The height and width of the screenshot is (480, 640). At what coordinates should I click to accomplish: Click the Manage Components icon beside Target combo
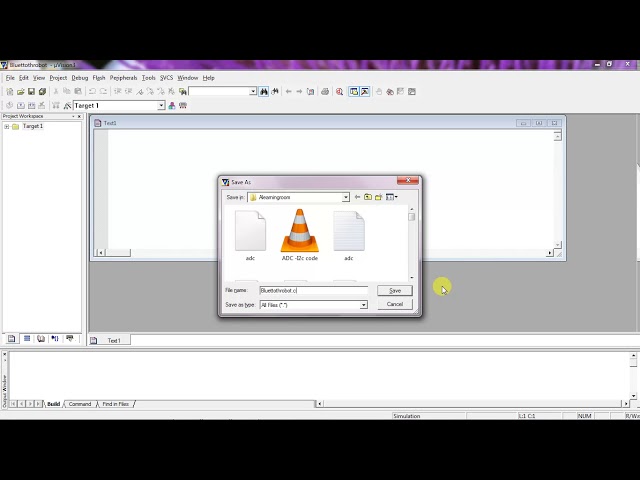click(172, 106)
